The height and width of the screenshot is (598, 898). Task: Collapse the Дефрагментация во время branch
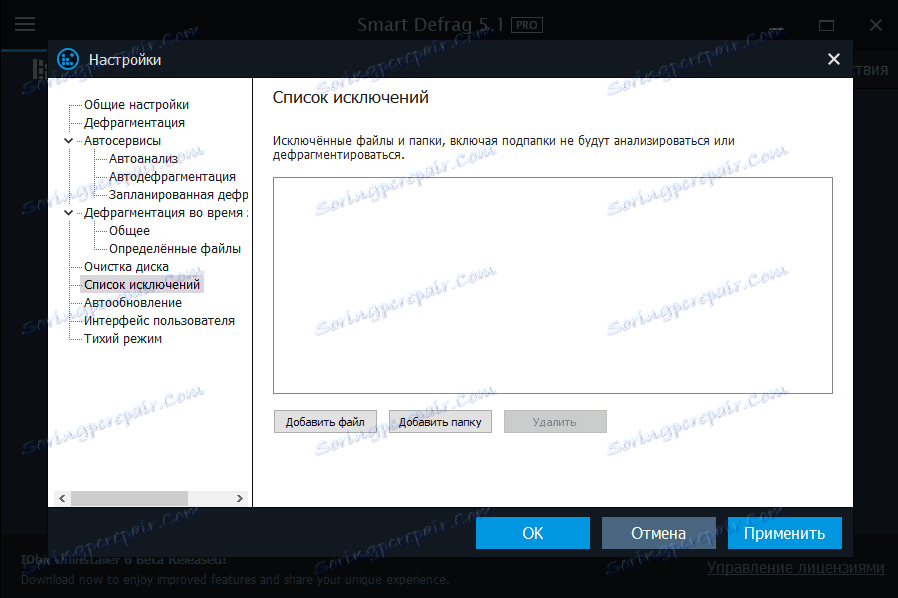click(69, 212)
